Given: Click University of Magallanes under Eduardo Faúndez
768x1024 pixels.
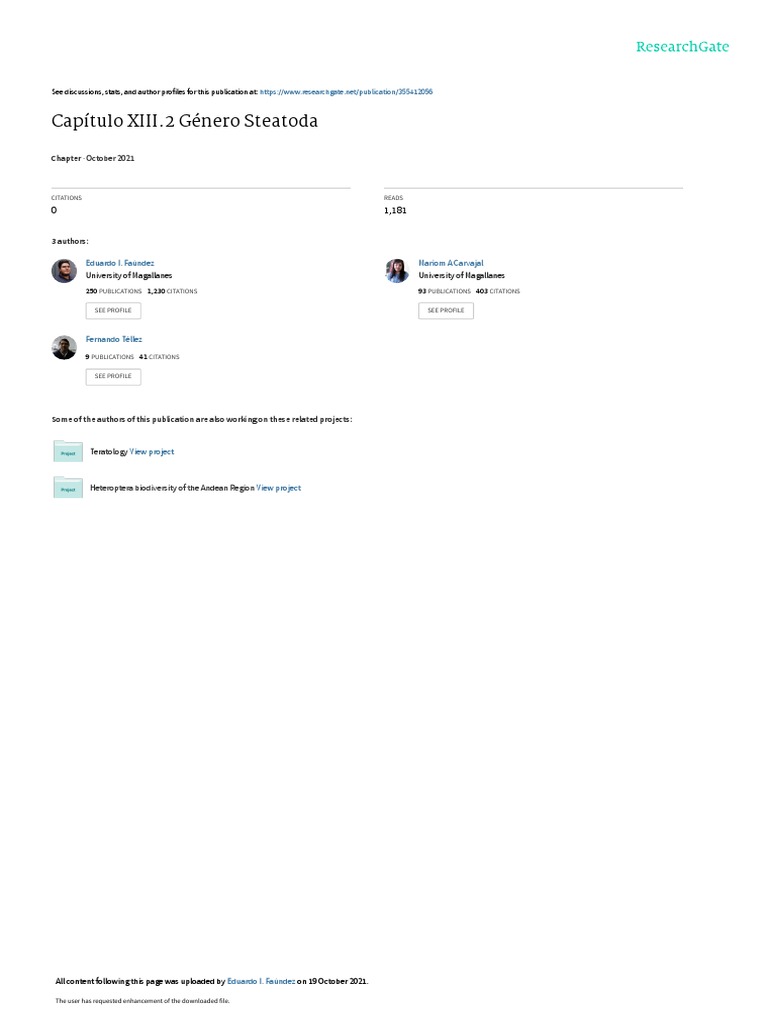Looking at the screenshot, I should pos(129,276).
